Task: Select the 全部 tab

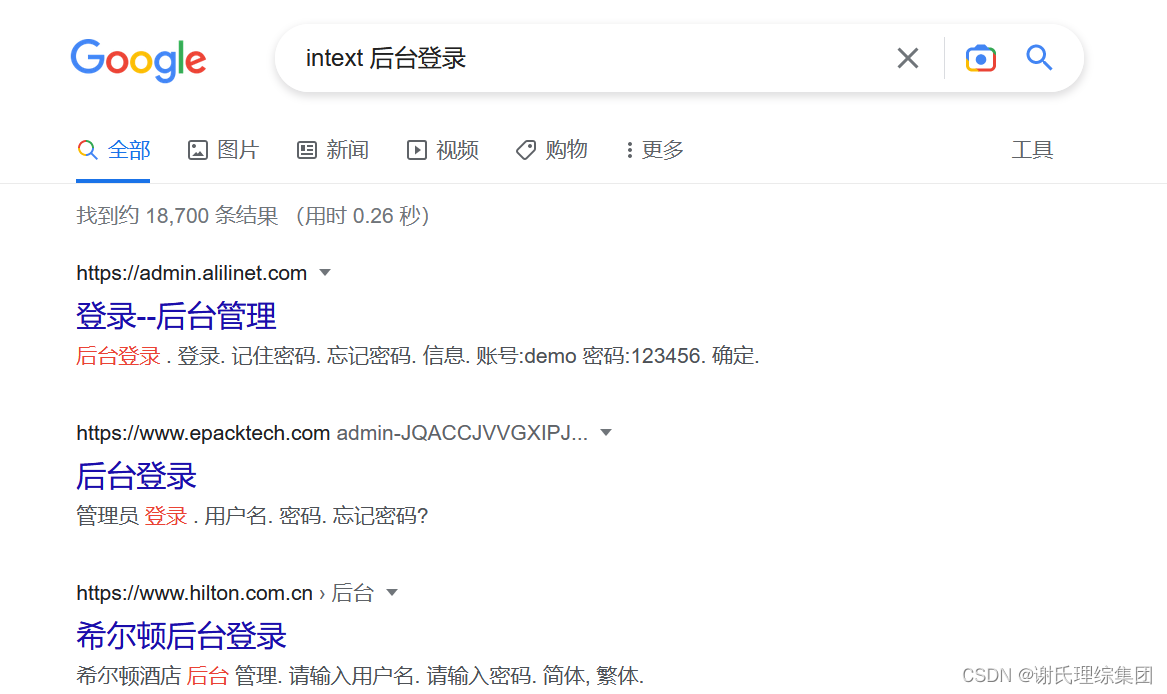Action: pos(113,150)
